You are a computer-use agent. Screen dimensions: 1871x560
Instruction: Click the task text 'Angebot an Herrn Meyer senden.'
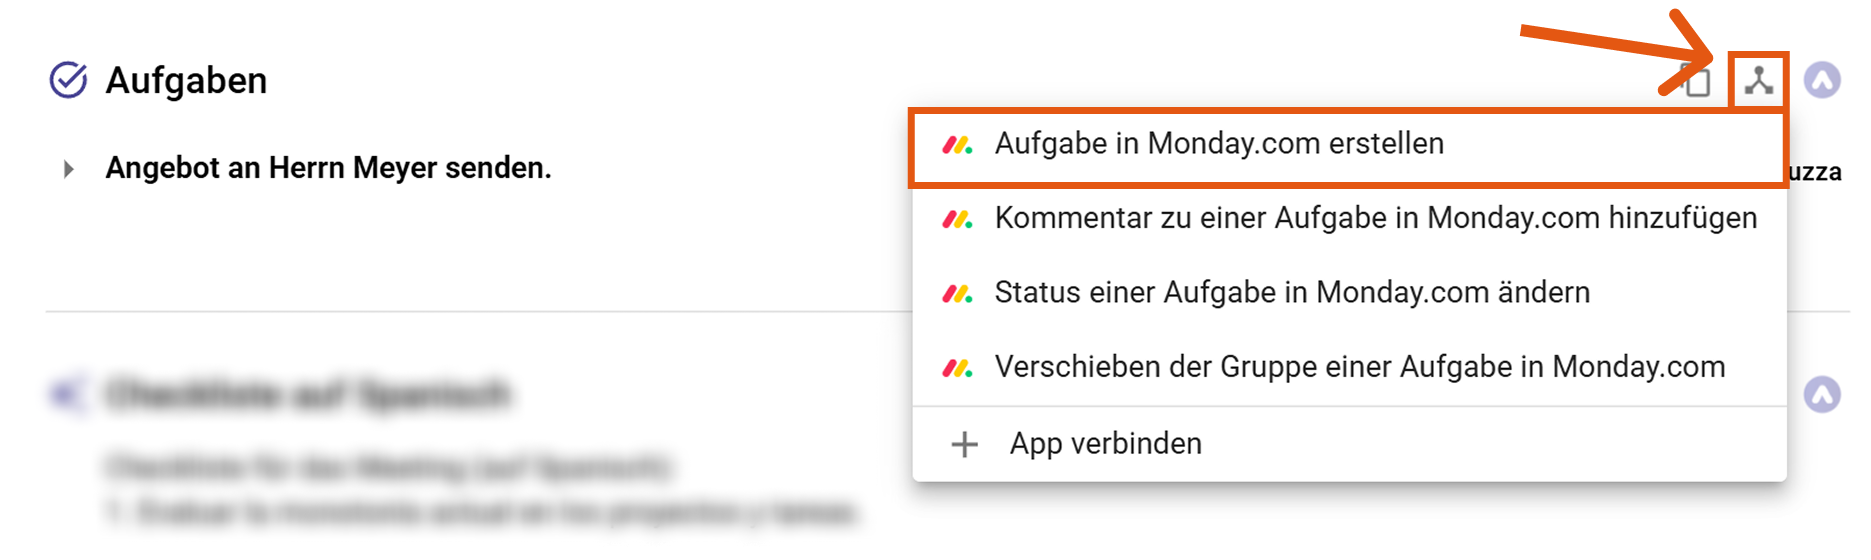[328, 168]
